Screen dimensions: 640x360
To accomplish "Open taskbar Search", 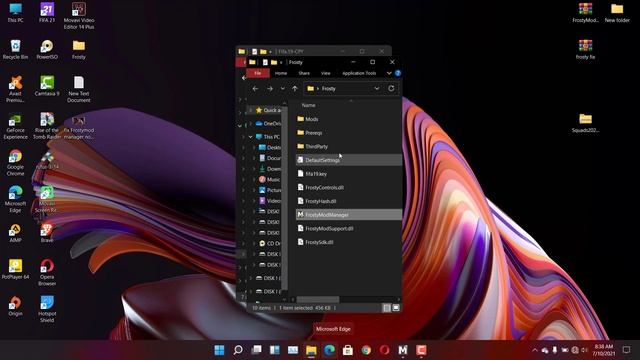I will (x=238, y=350).
